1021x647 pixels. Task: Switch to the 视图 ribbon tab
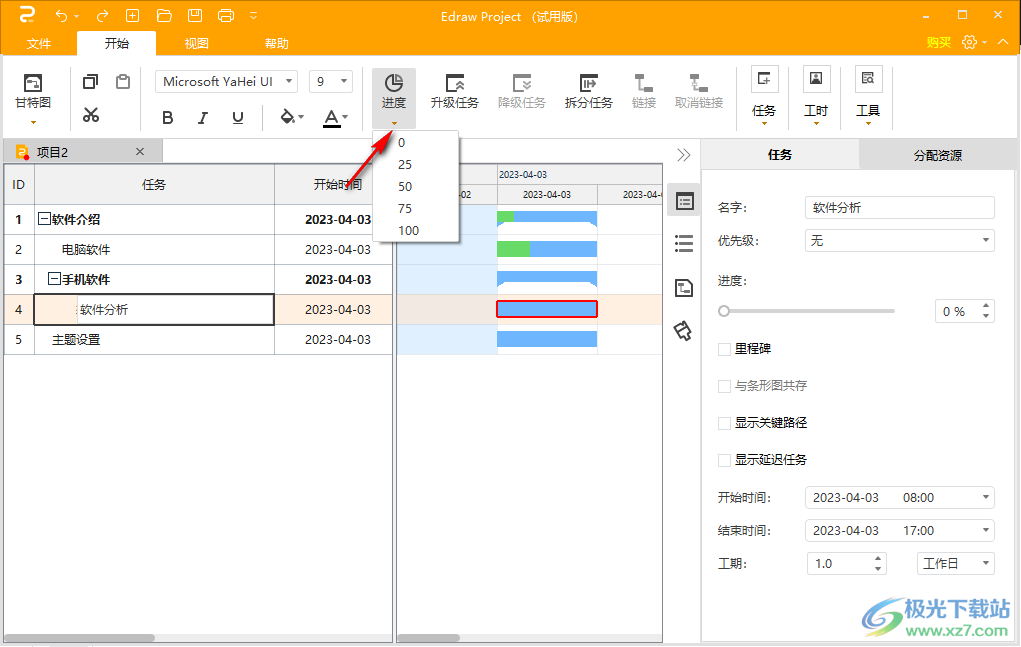[197, 44]
